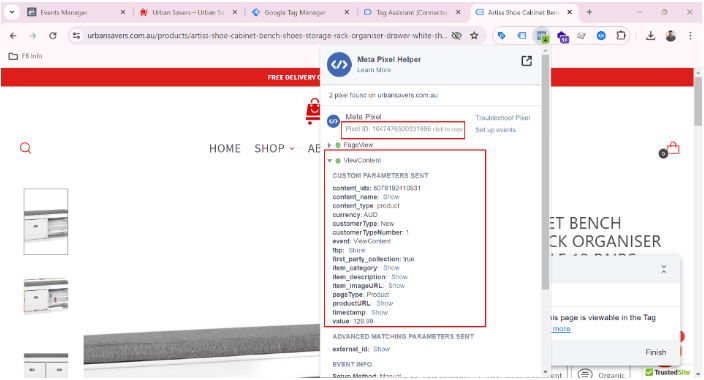Image resolution: width=704 pixels, height=380 pixels.
Task: Select the second product thumbnail
Action: pos(46,296)
